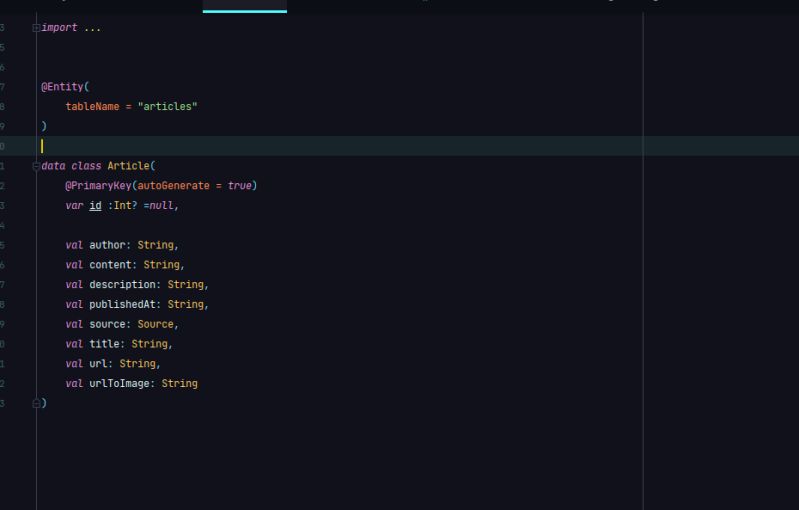Click the Source type name

155,324
